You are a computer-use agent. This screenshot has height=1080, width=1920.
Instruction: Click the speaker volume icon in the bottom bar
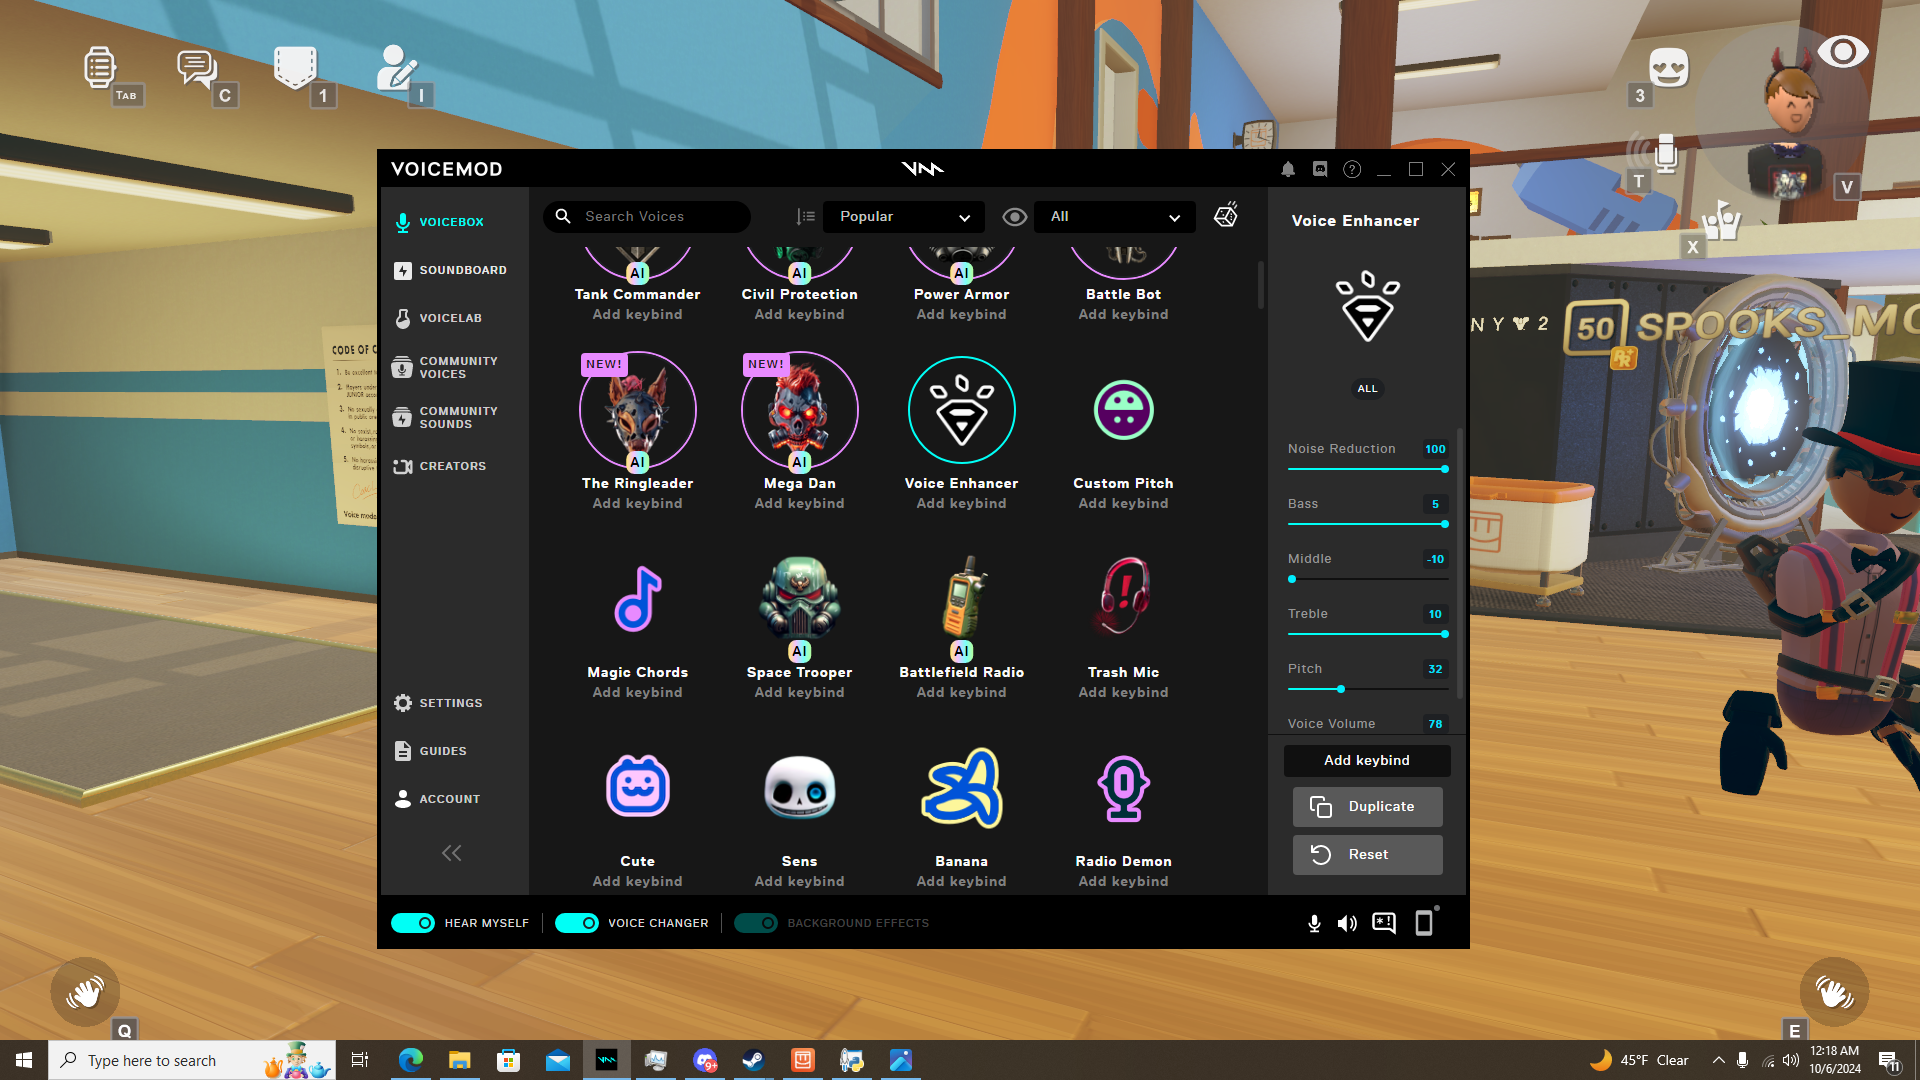click(1347, 923)
